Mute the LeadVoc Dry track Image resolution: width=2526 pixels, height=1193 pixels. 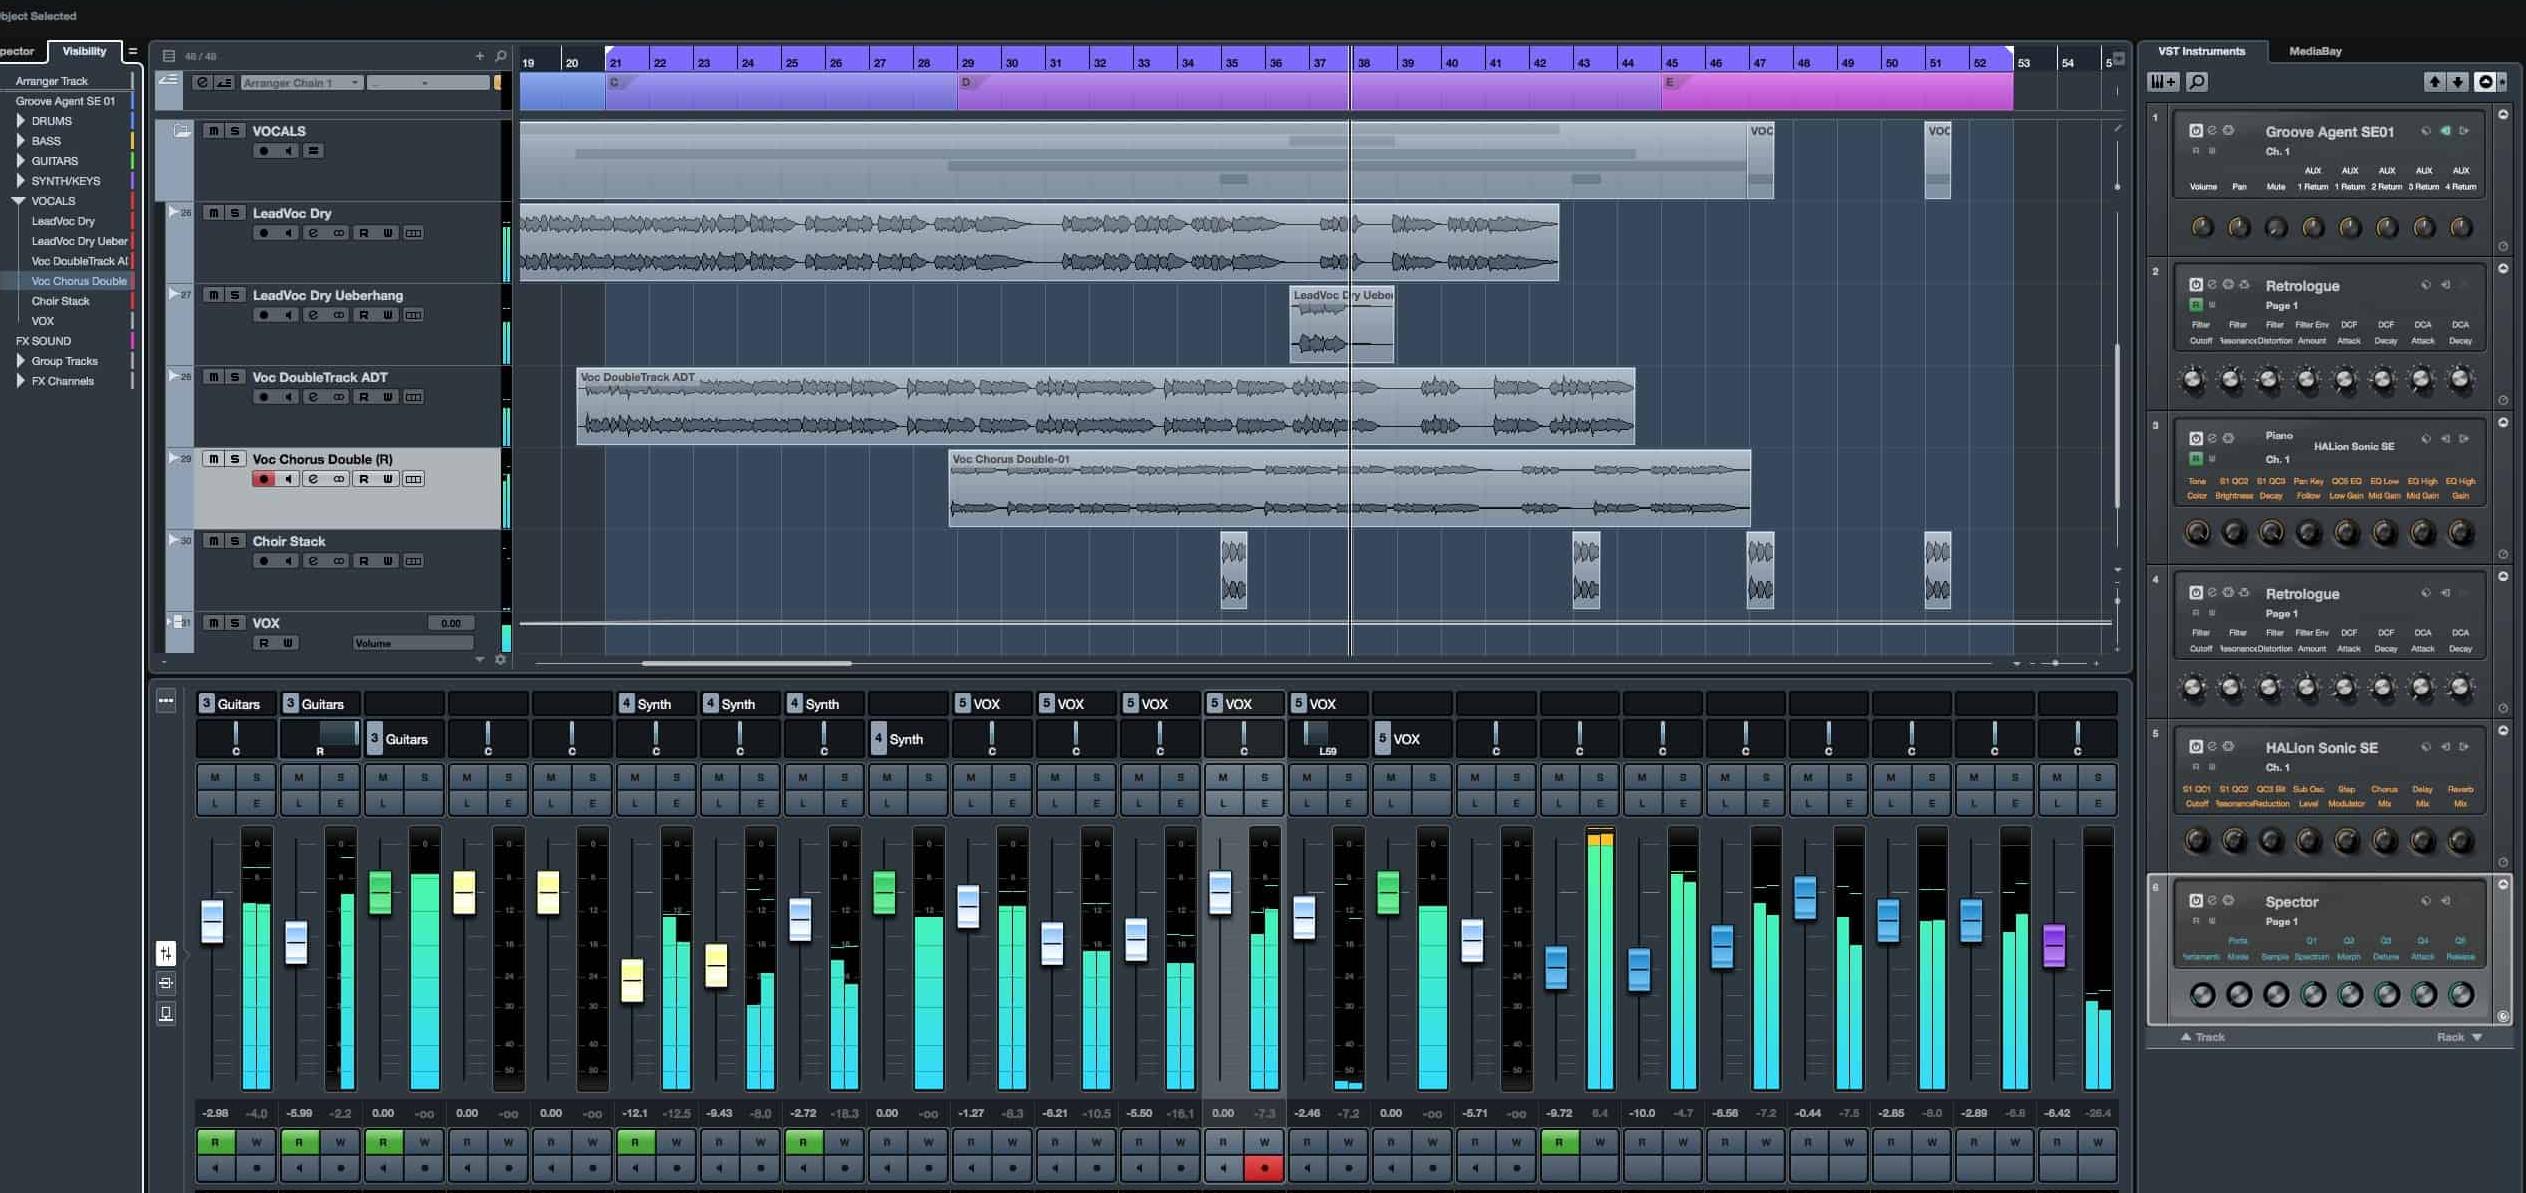[x=213, y=213]
